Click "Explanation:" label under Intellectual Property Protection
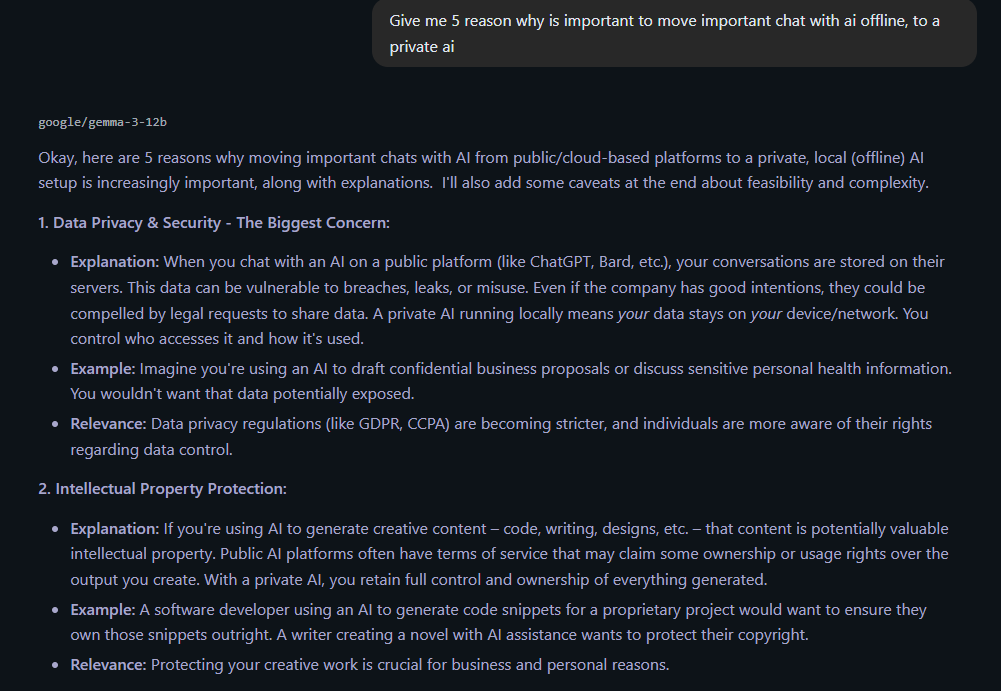1001x691 pixels. click(x=114, y=529)
